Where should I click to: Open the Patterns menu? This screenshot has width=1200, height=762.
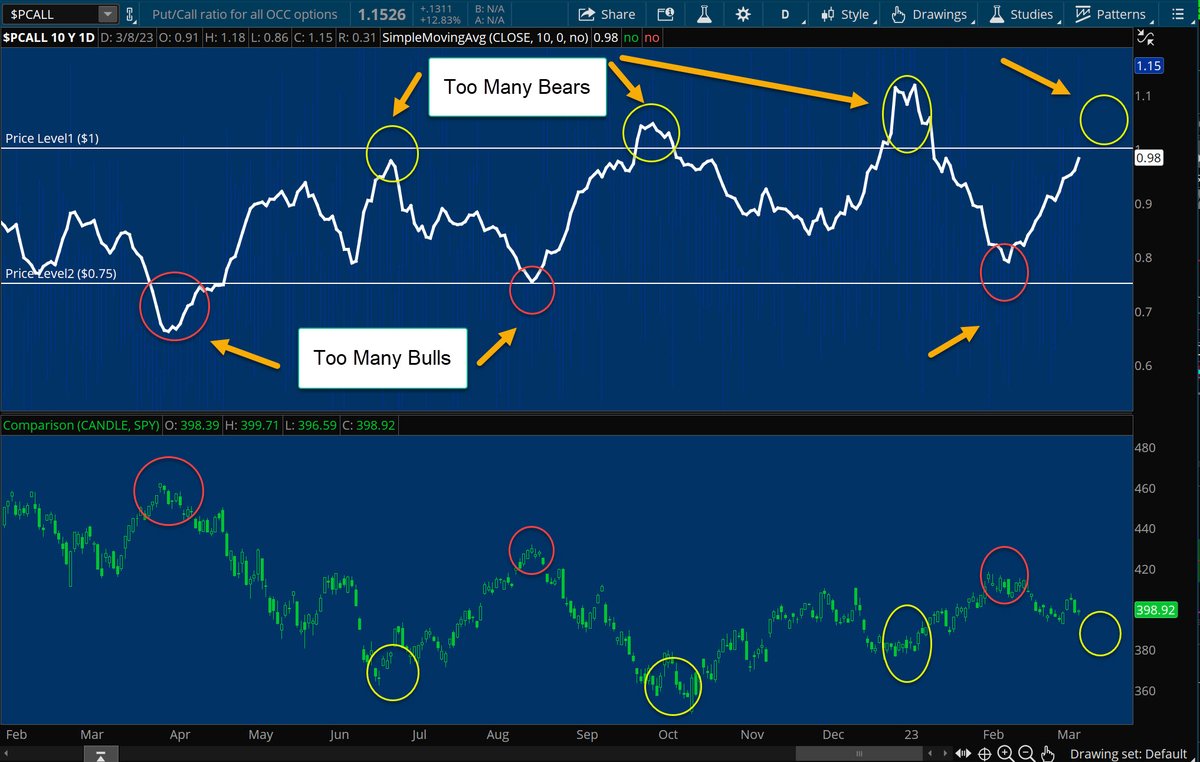point(1111,14)
